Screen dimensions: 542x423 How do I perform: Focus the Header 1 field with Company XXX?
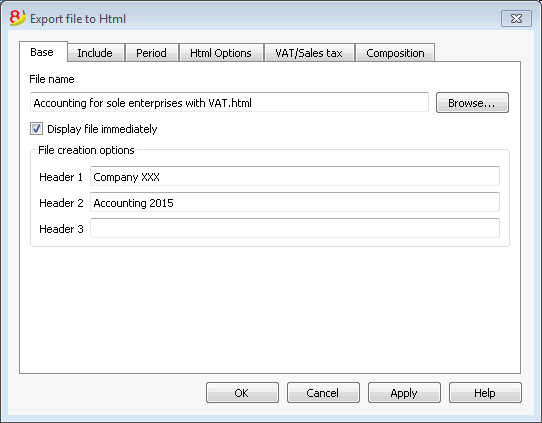295,176
